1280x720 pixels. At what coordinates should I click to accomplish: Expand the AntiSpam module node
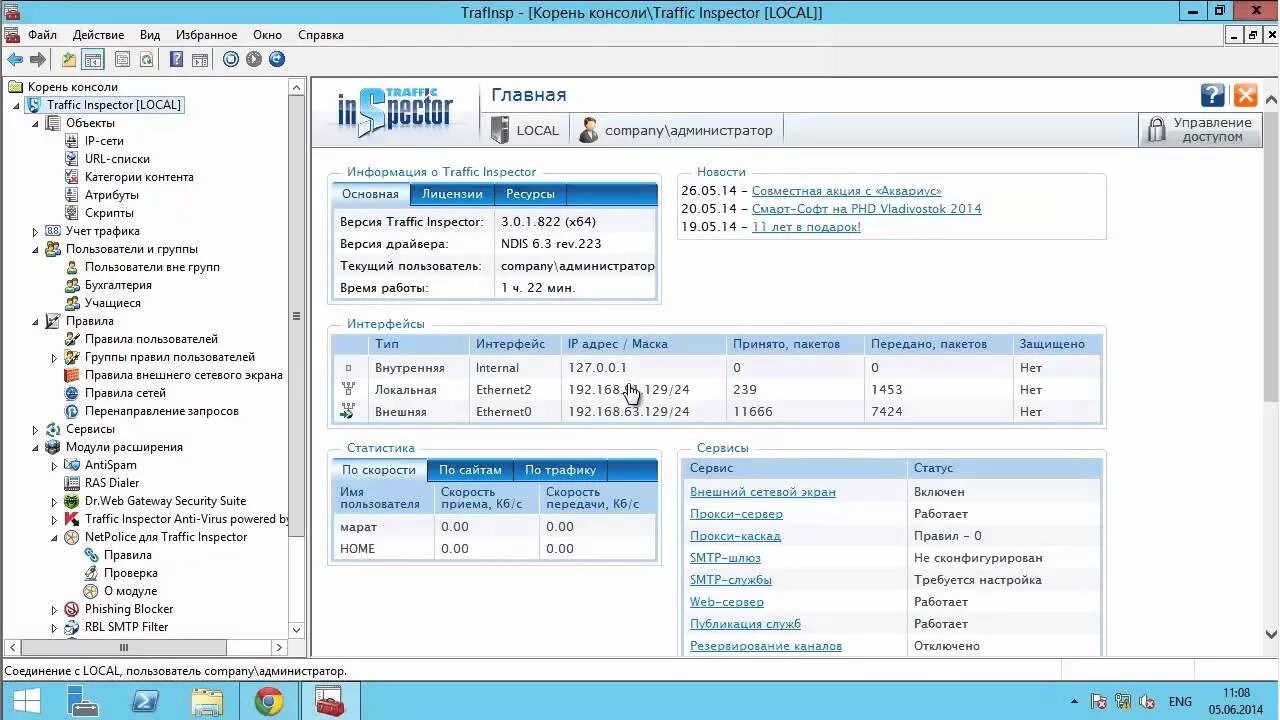(54, 465)
